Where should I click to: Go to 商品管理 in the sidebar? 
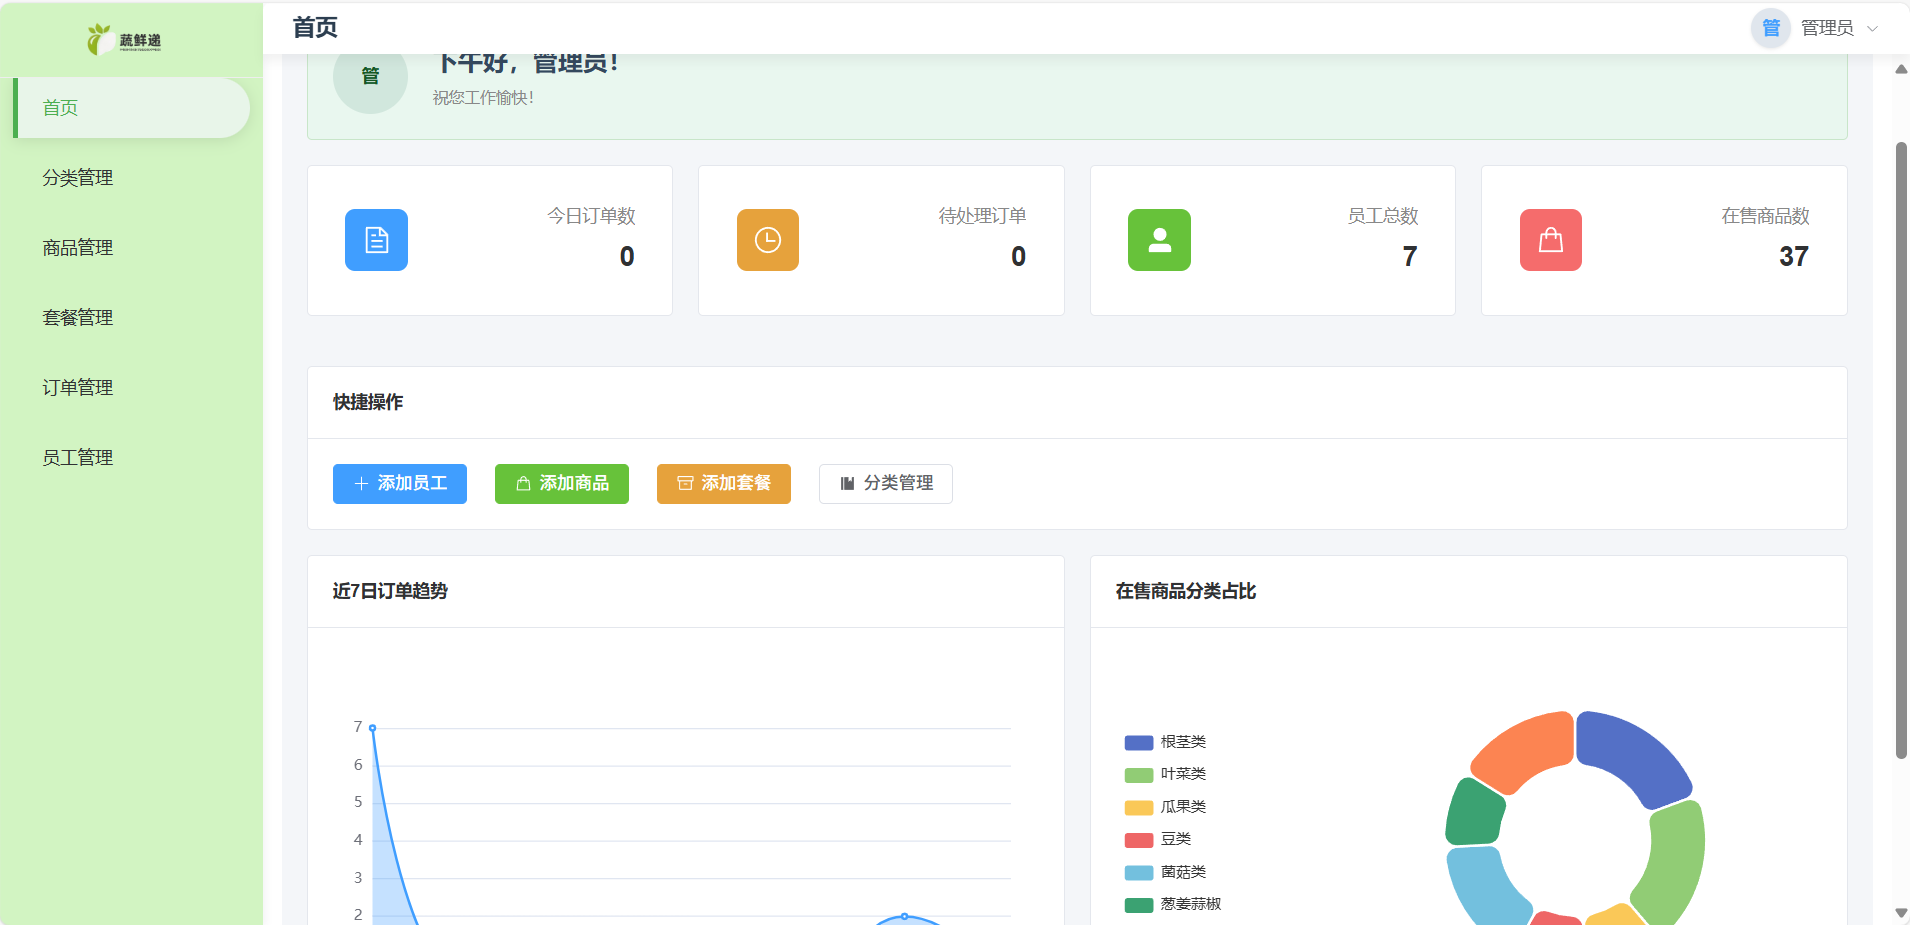pos(78,248)
